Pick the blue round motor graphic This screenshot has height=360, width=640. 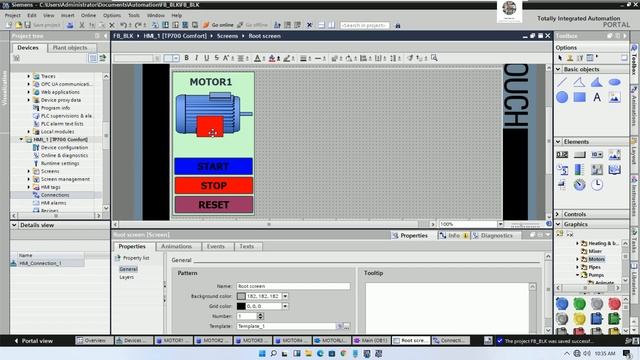(562, 304)
